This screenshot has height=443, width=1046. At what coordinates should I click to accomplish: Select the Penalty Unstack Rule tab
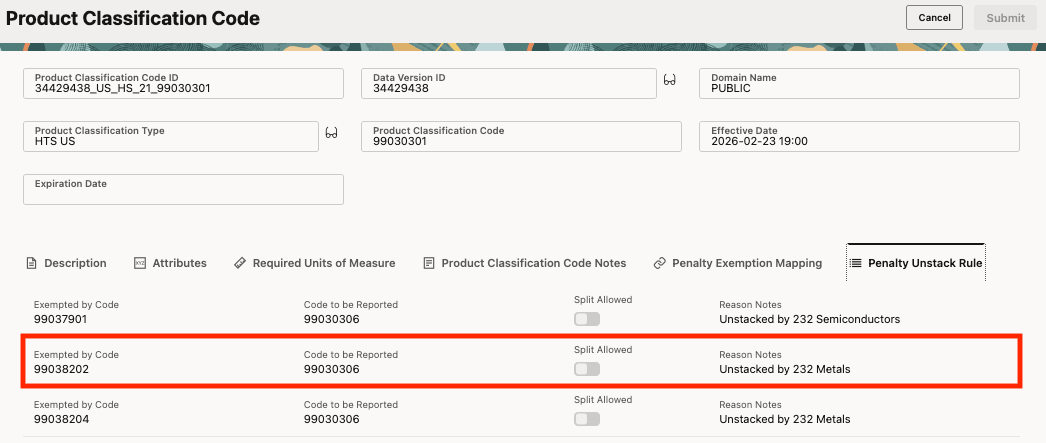[916, 263]
